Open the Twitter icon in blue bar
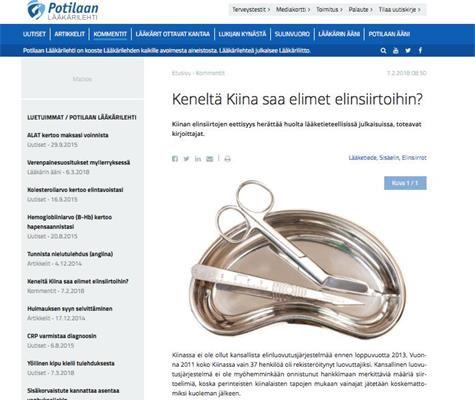Image resolution: width=475 pixels, height=400 pixels. (408, 51)
